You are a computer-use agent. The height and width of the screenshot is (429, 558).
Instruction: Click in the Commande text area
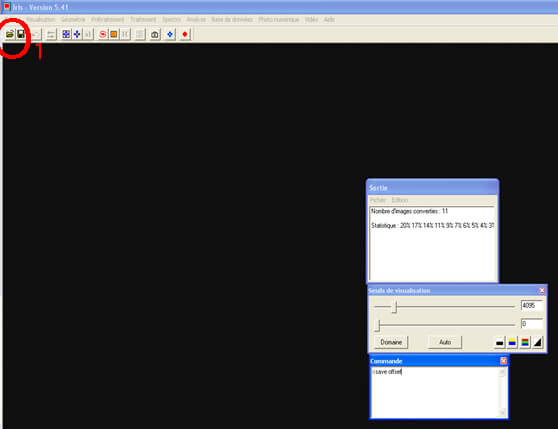pyautogui.click(x=435, y=392)
